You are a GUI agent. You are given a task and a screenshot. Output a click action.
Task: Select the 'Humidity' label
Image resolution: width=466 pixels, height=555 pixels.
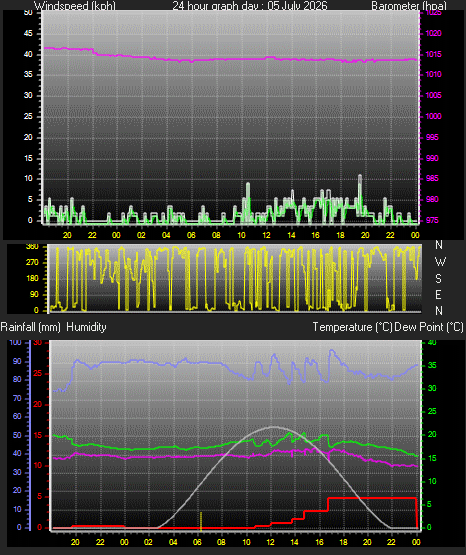86,327
